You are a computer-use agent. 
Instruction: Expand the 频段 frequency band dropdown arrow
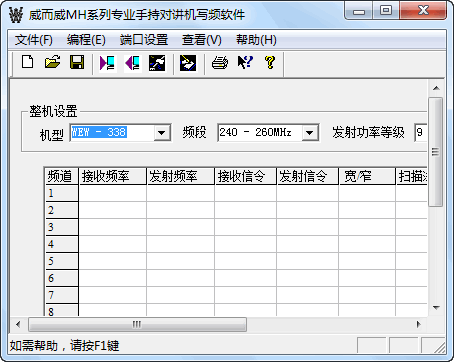[310, 133]
